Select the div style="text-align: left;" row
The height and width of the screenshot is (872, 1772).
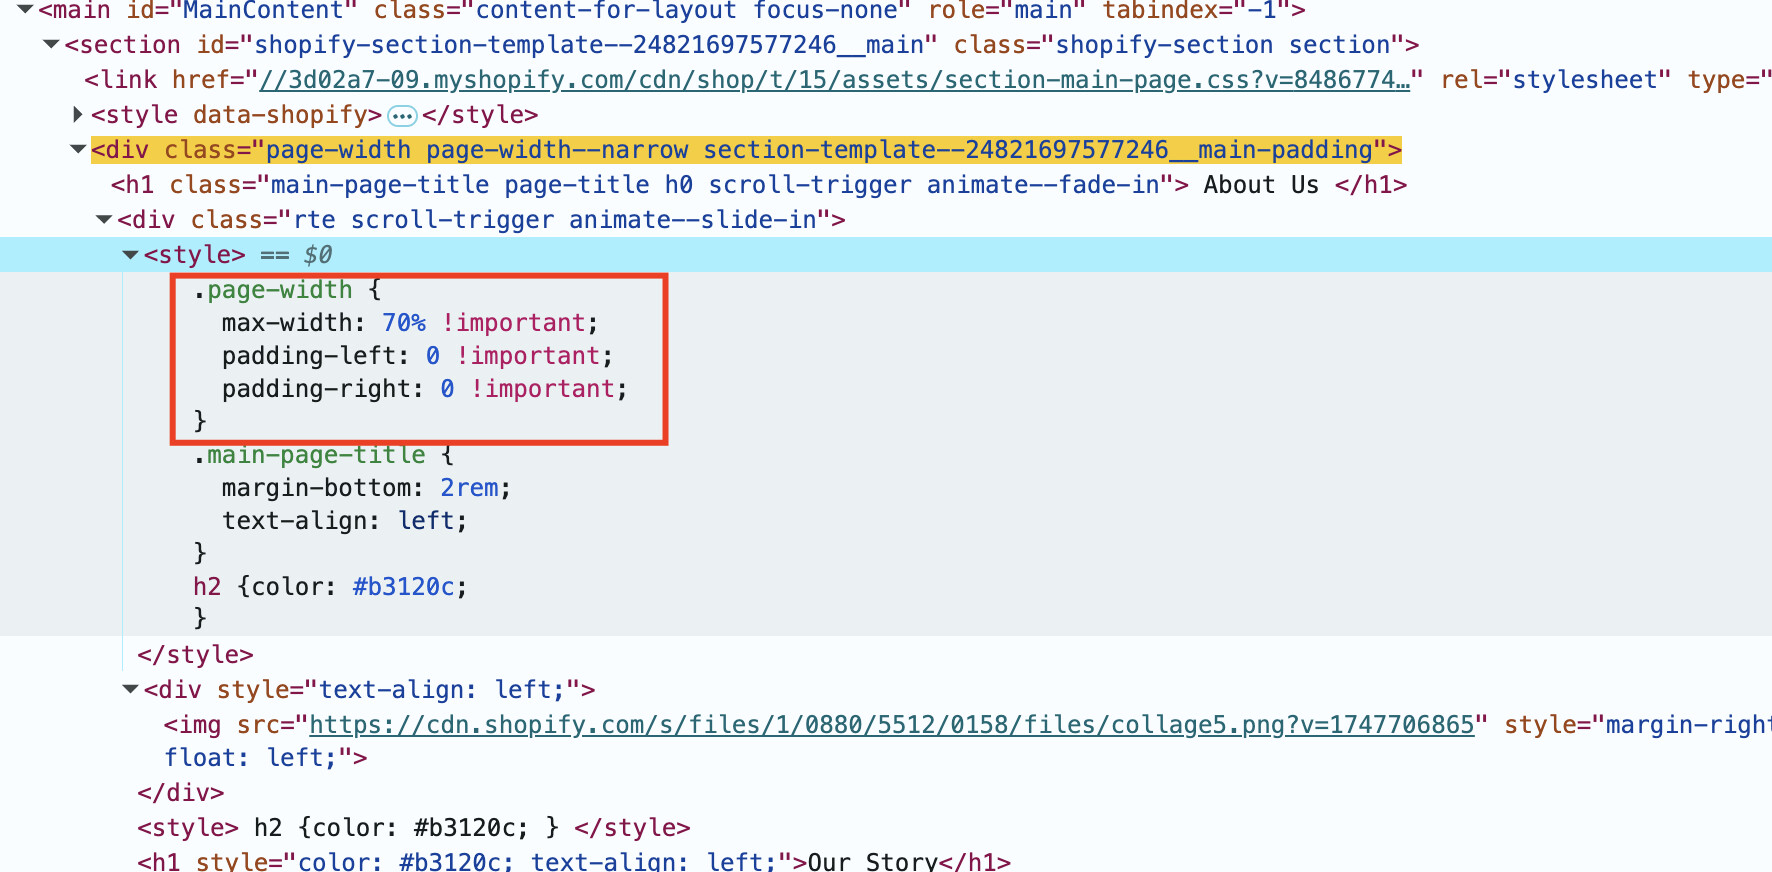(x=369, y=690)
